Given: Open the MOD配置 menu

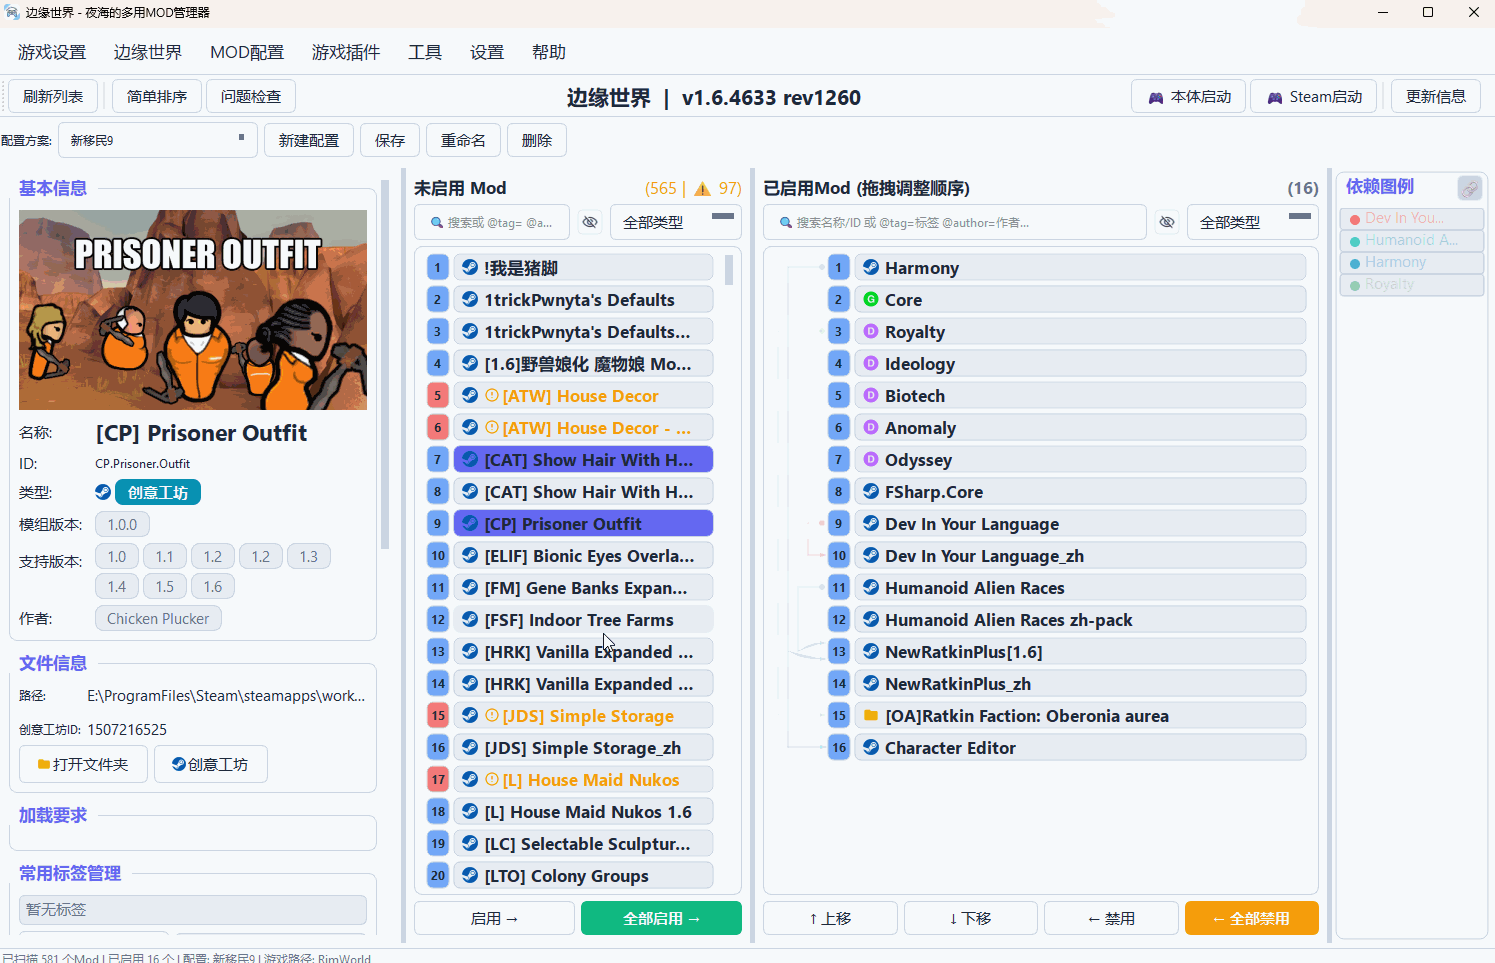Looking at the screenshot, I should coord(247,52).
